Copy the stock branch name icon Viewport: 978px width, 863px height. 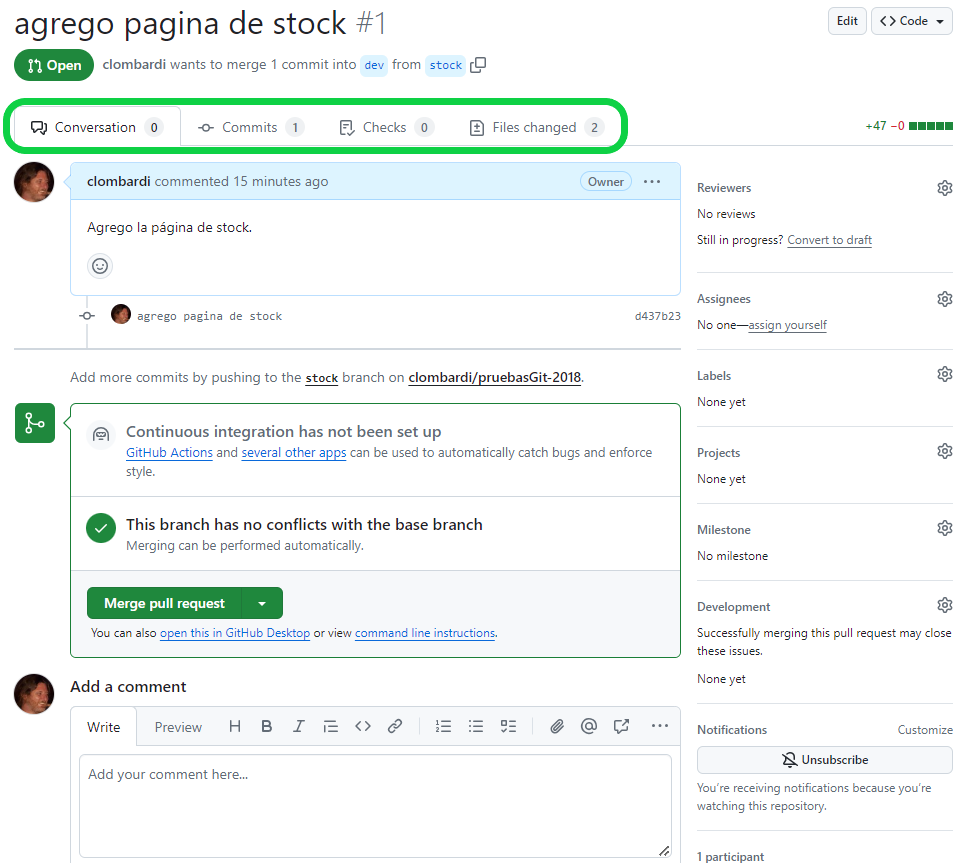478,65
